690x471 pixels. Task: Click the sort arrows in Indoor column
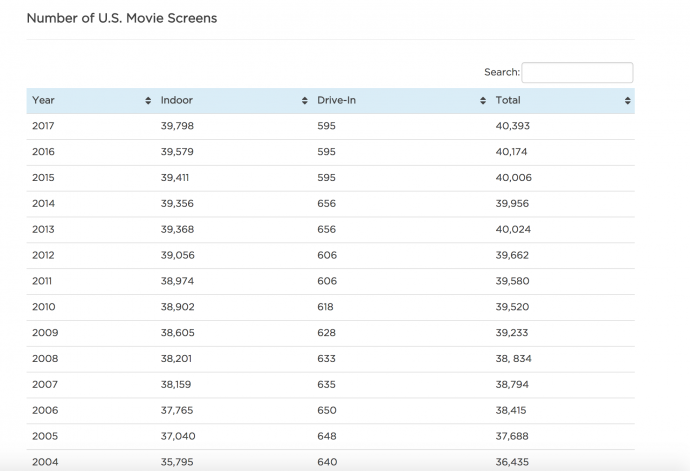click(x=305, y=101)
